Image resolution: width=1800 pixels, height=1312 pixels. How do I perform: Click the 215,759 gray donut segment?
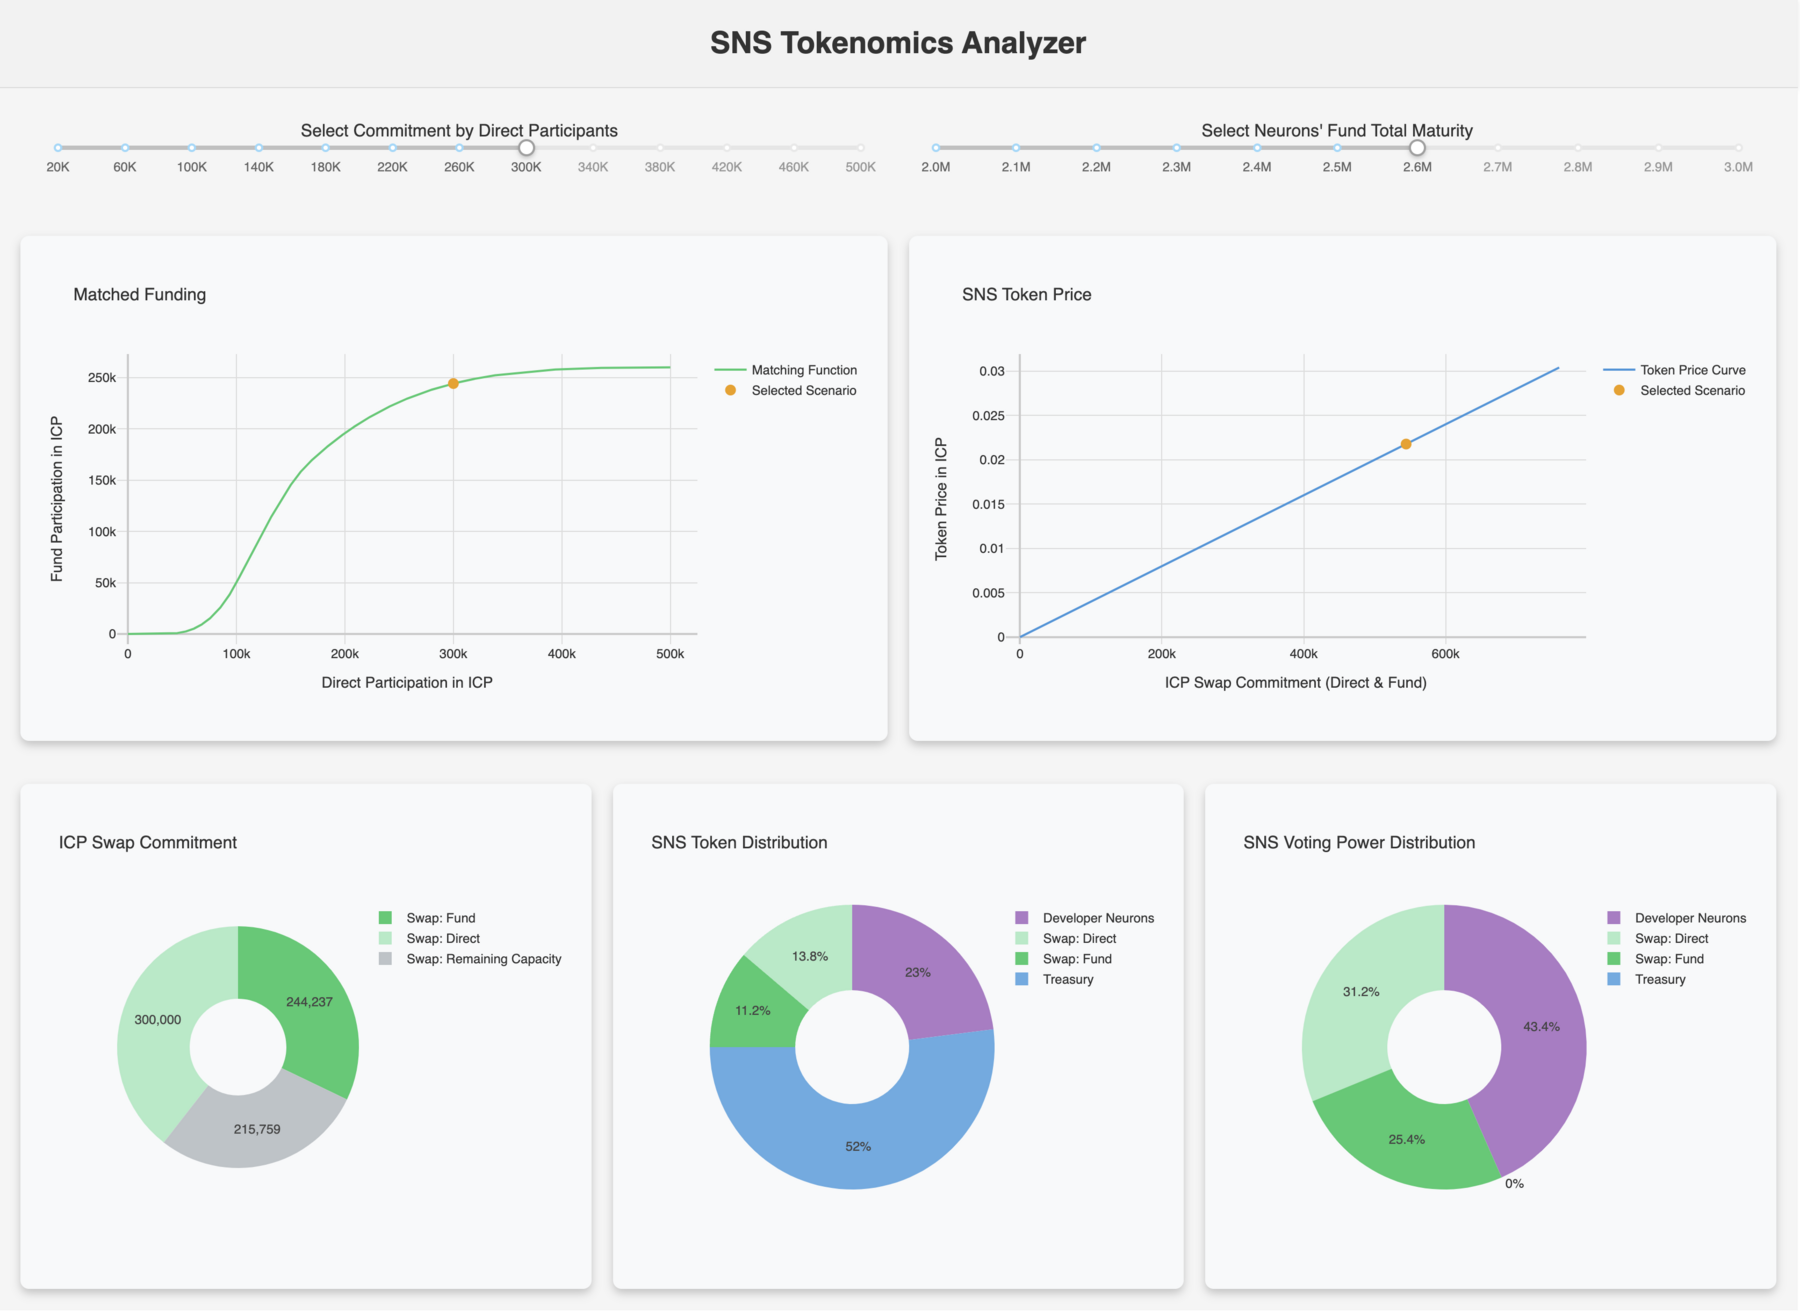(256, 1128)
